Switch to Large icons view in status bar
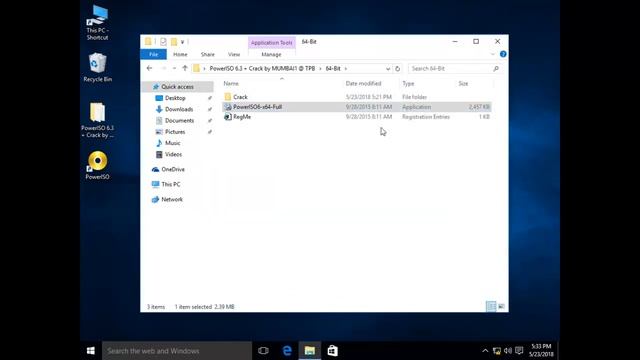 pos(501,307)
